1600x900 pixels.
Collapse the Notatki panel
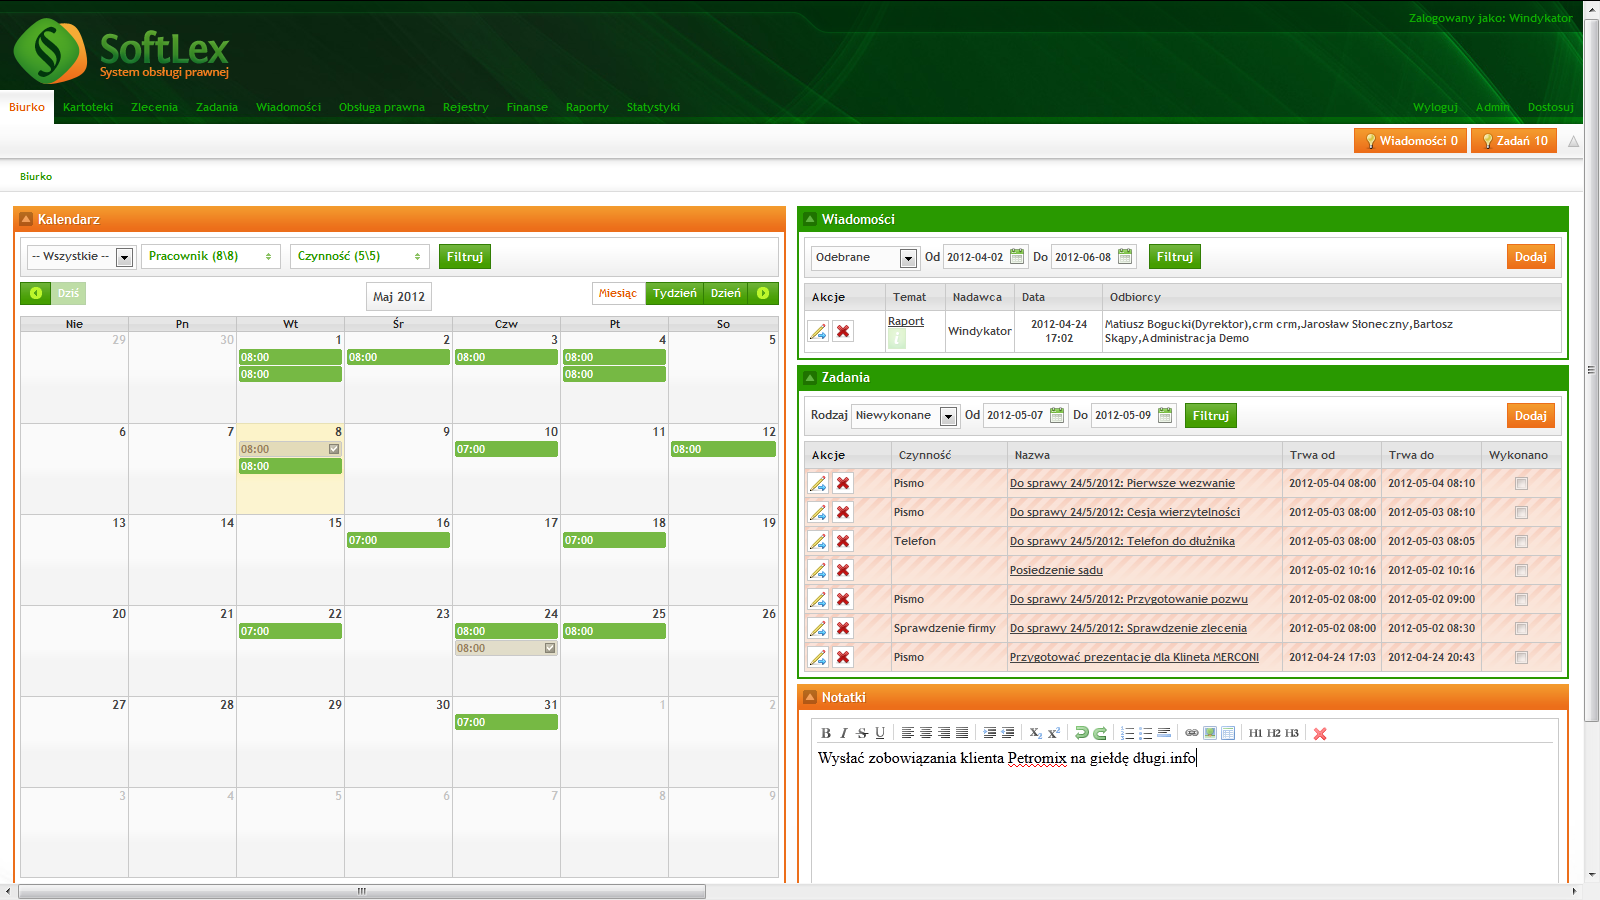point(810,697)
